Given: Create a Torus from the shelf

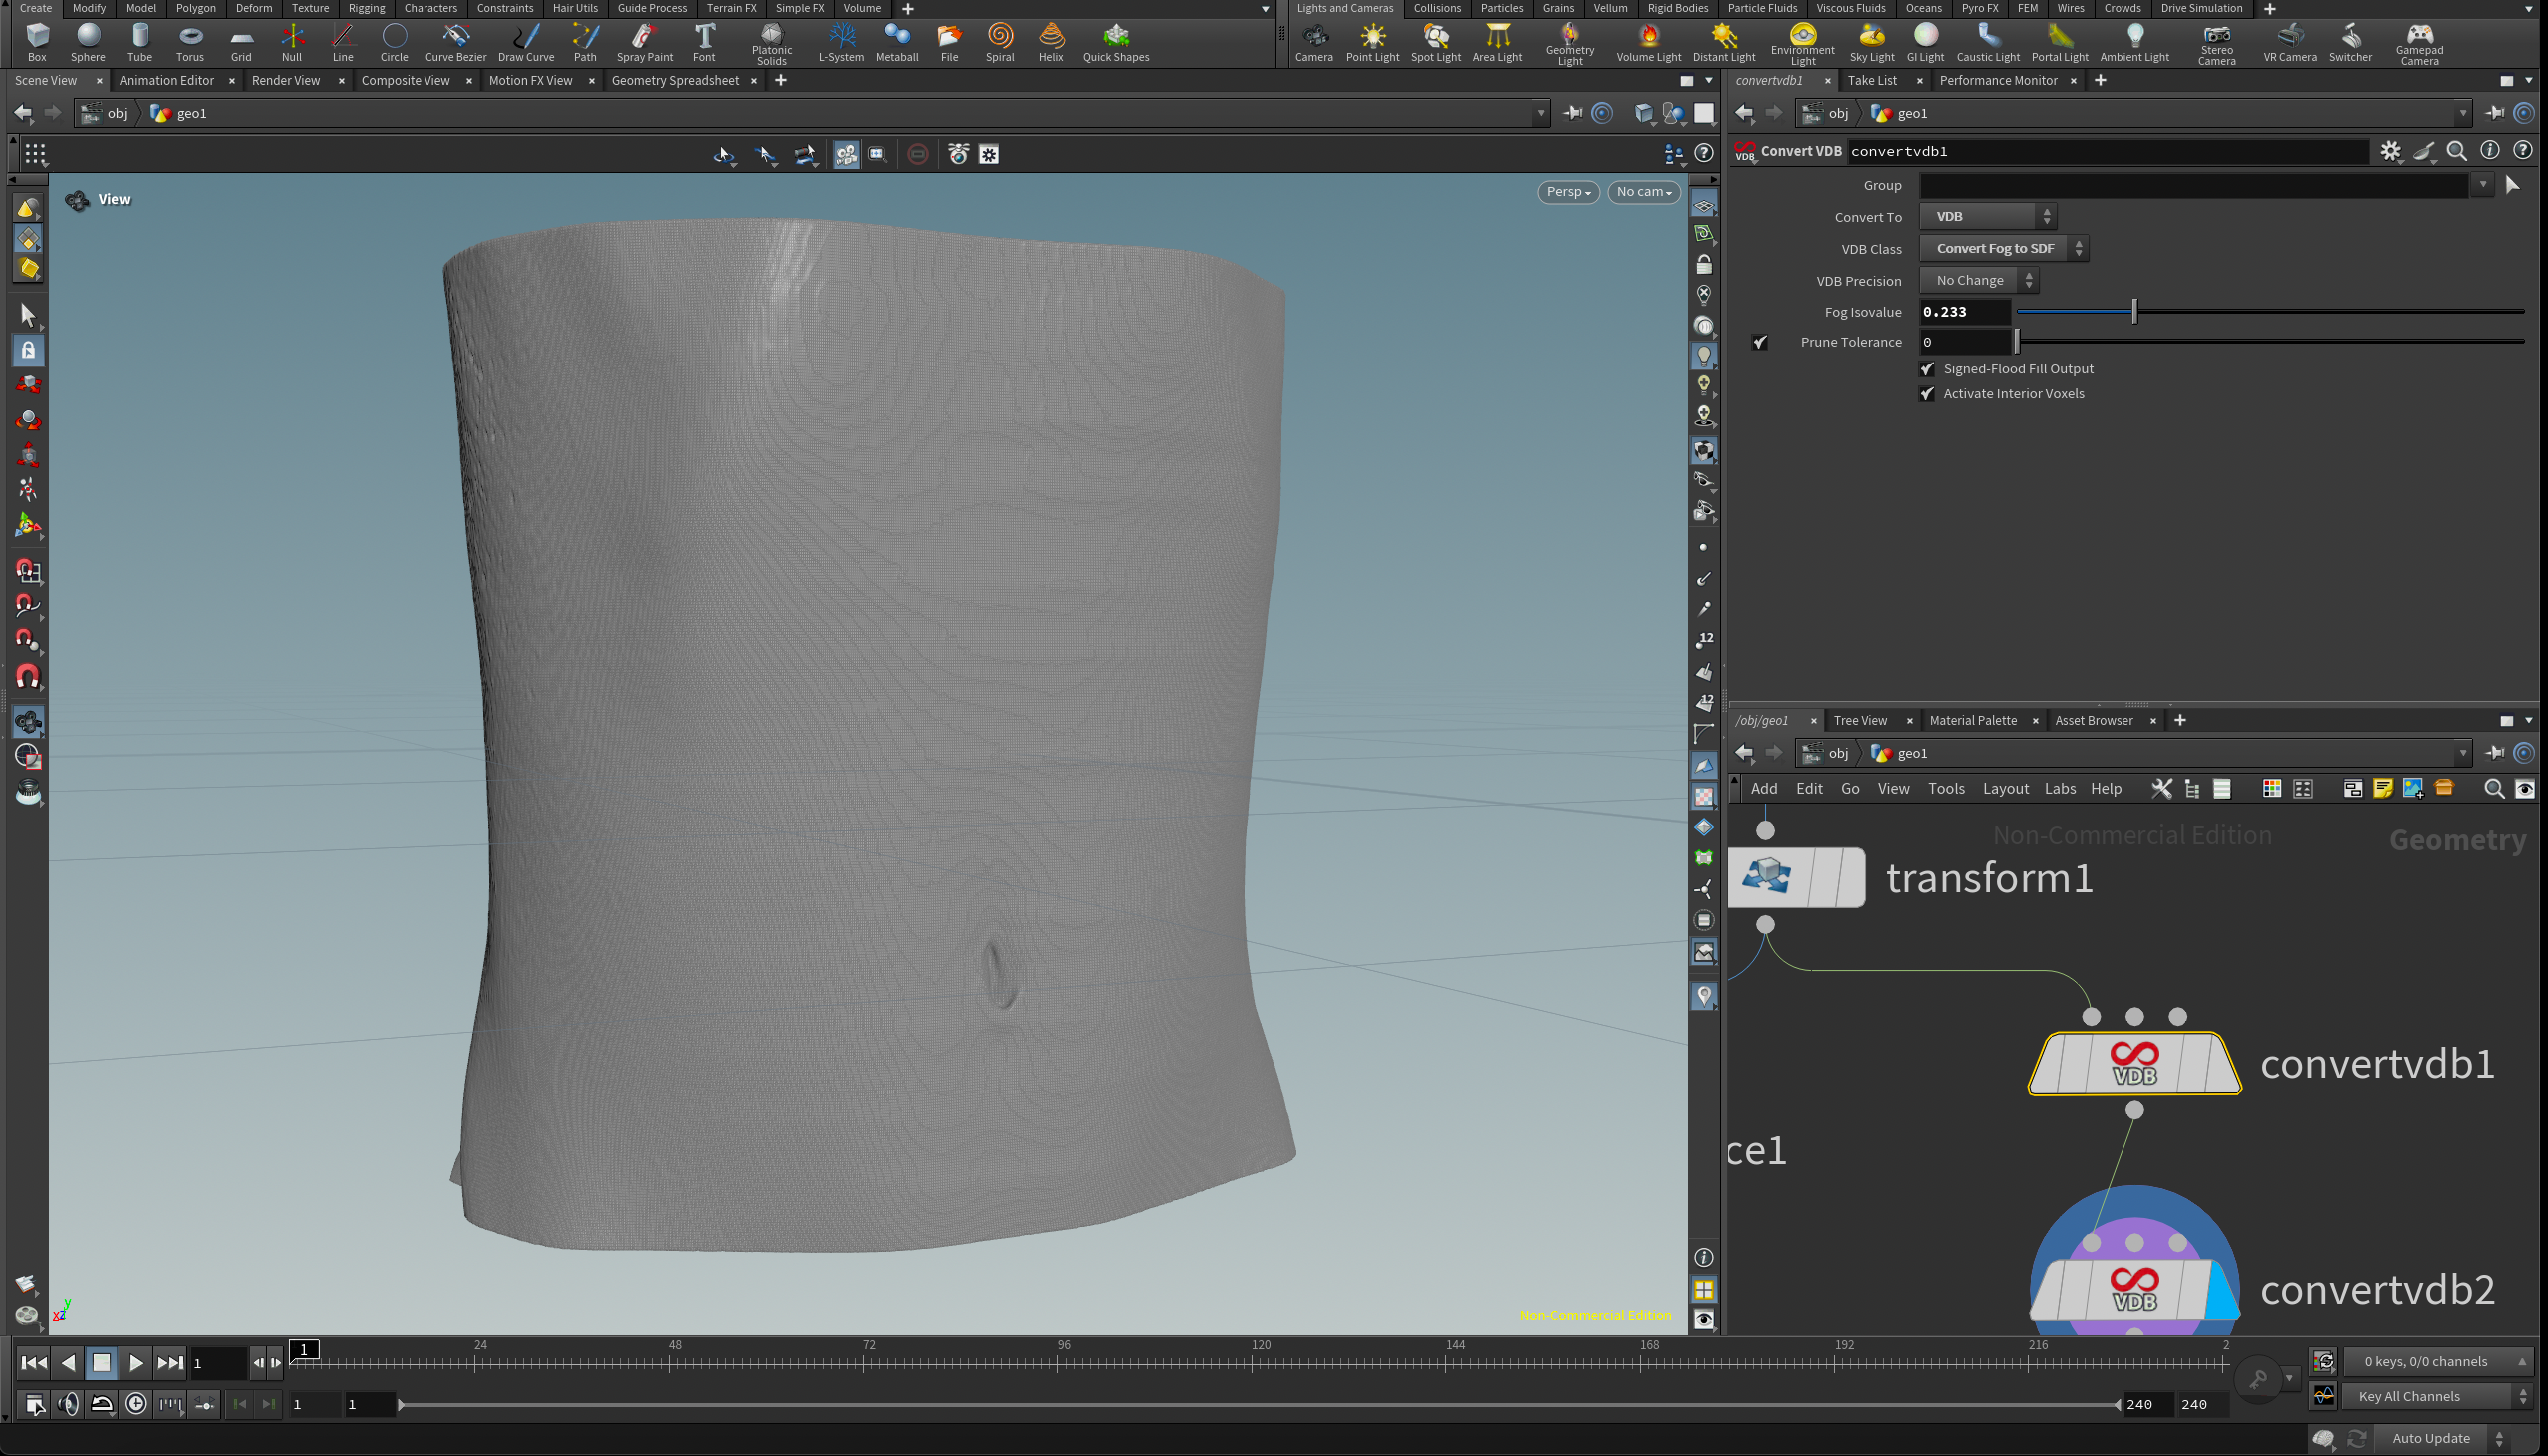Looking at the screenshot, I should click(189, 42).
